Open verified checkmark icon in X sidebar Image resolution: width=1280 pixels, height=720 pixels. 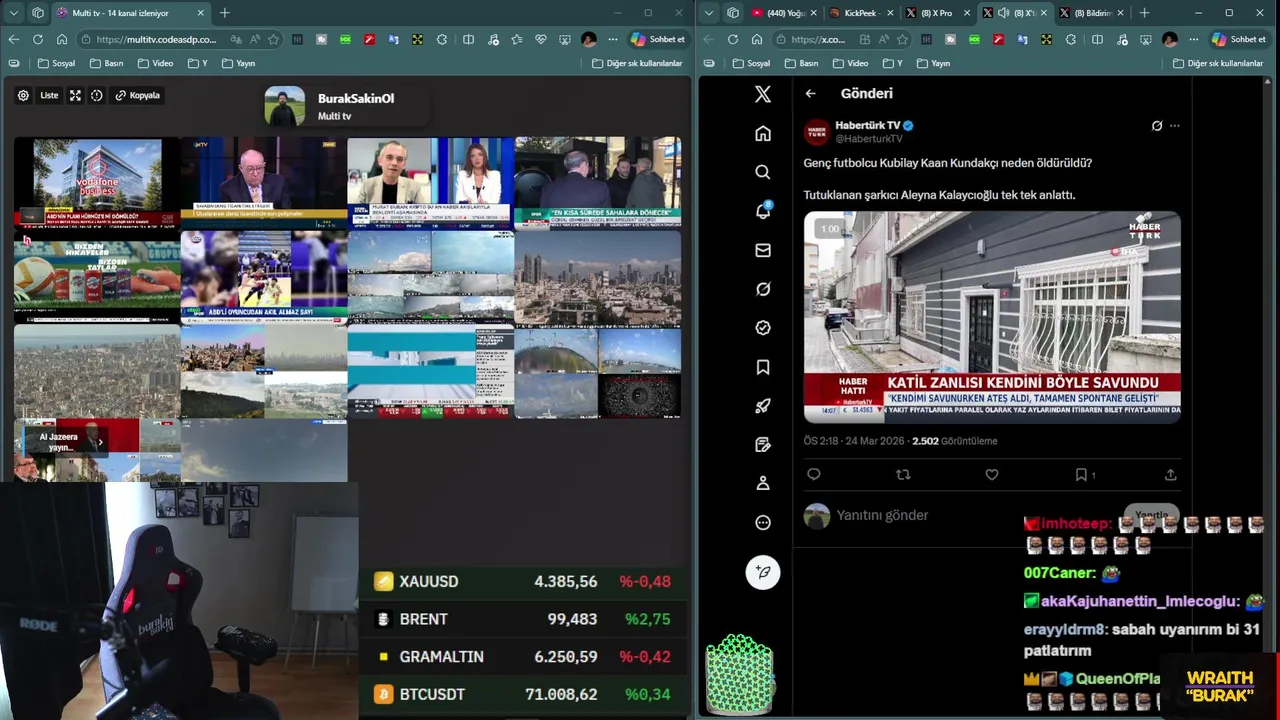coord(763,328)
